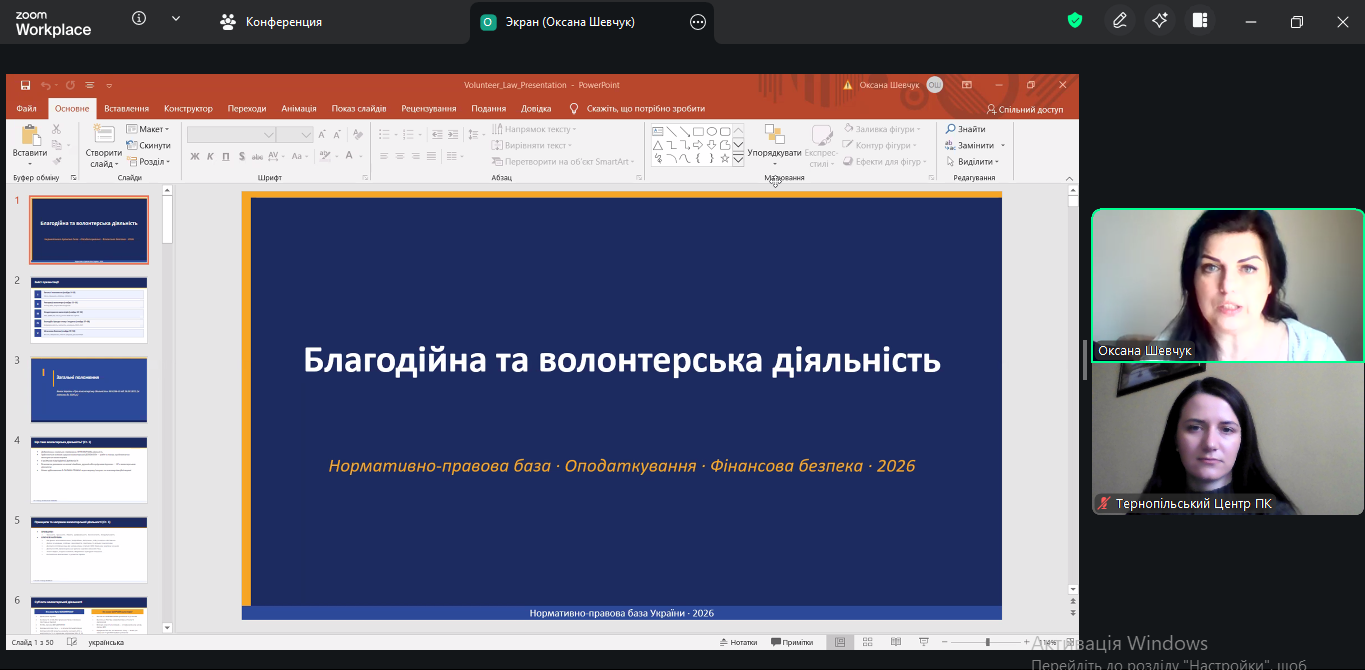Open more options on the Екран tab
1365x670 pixels.
698,22
